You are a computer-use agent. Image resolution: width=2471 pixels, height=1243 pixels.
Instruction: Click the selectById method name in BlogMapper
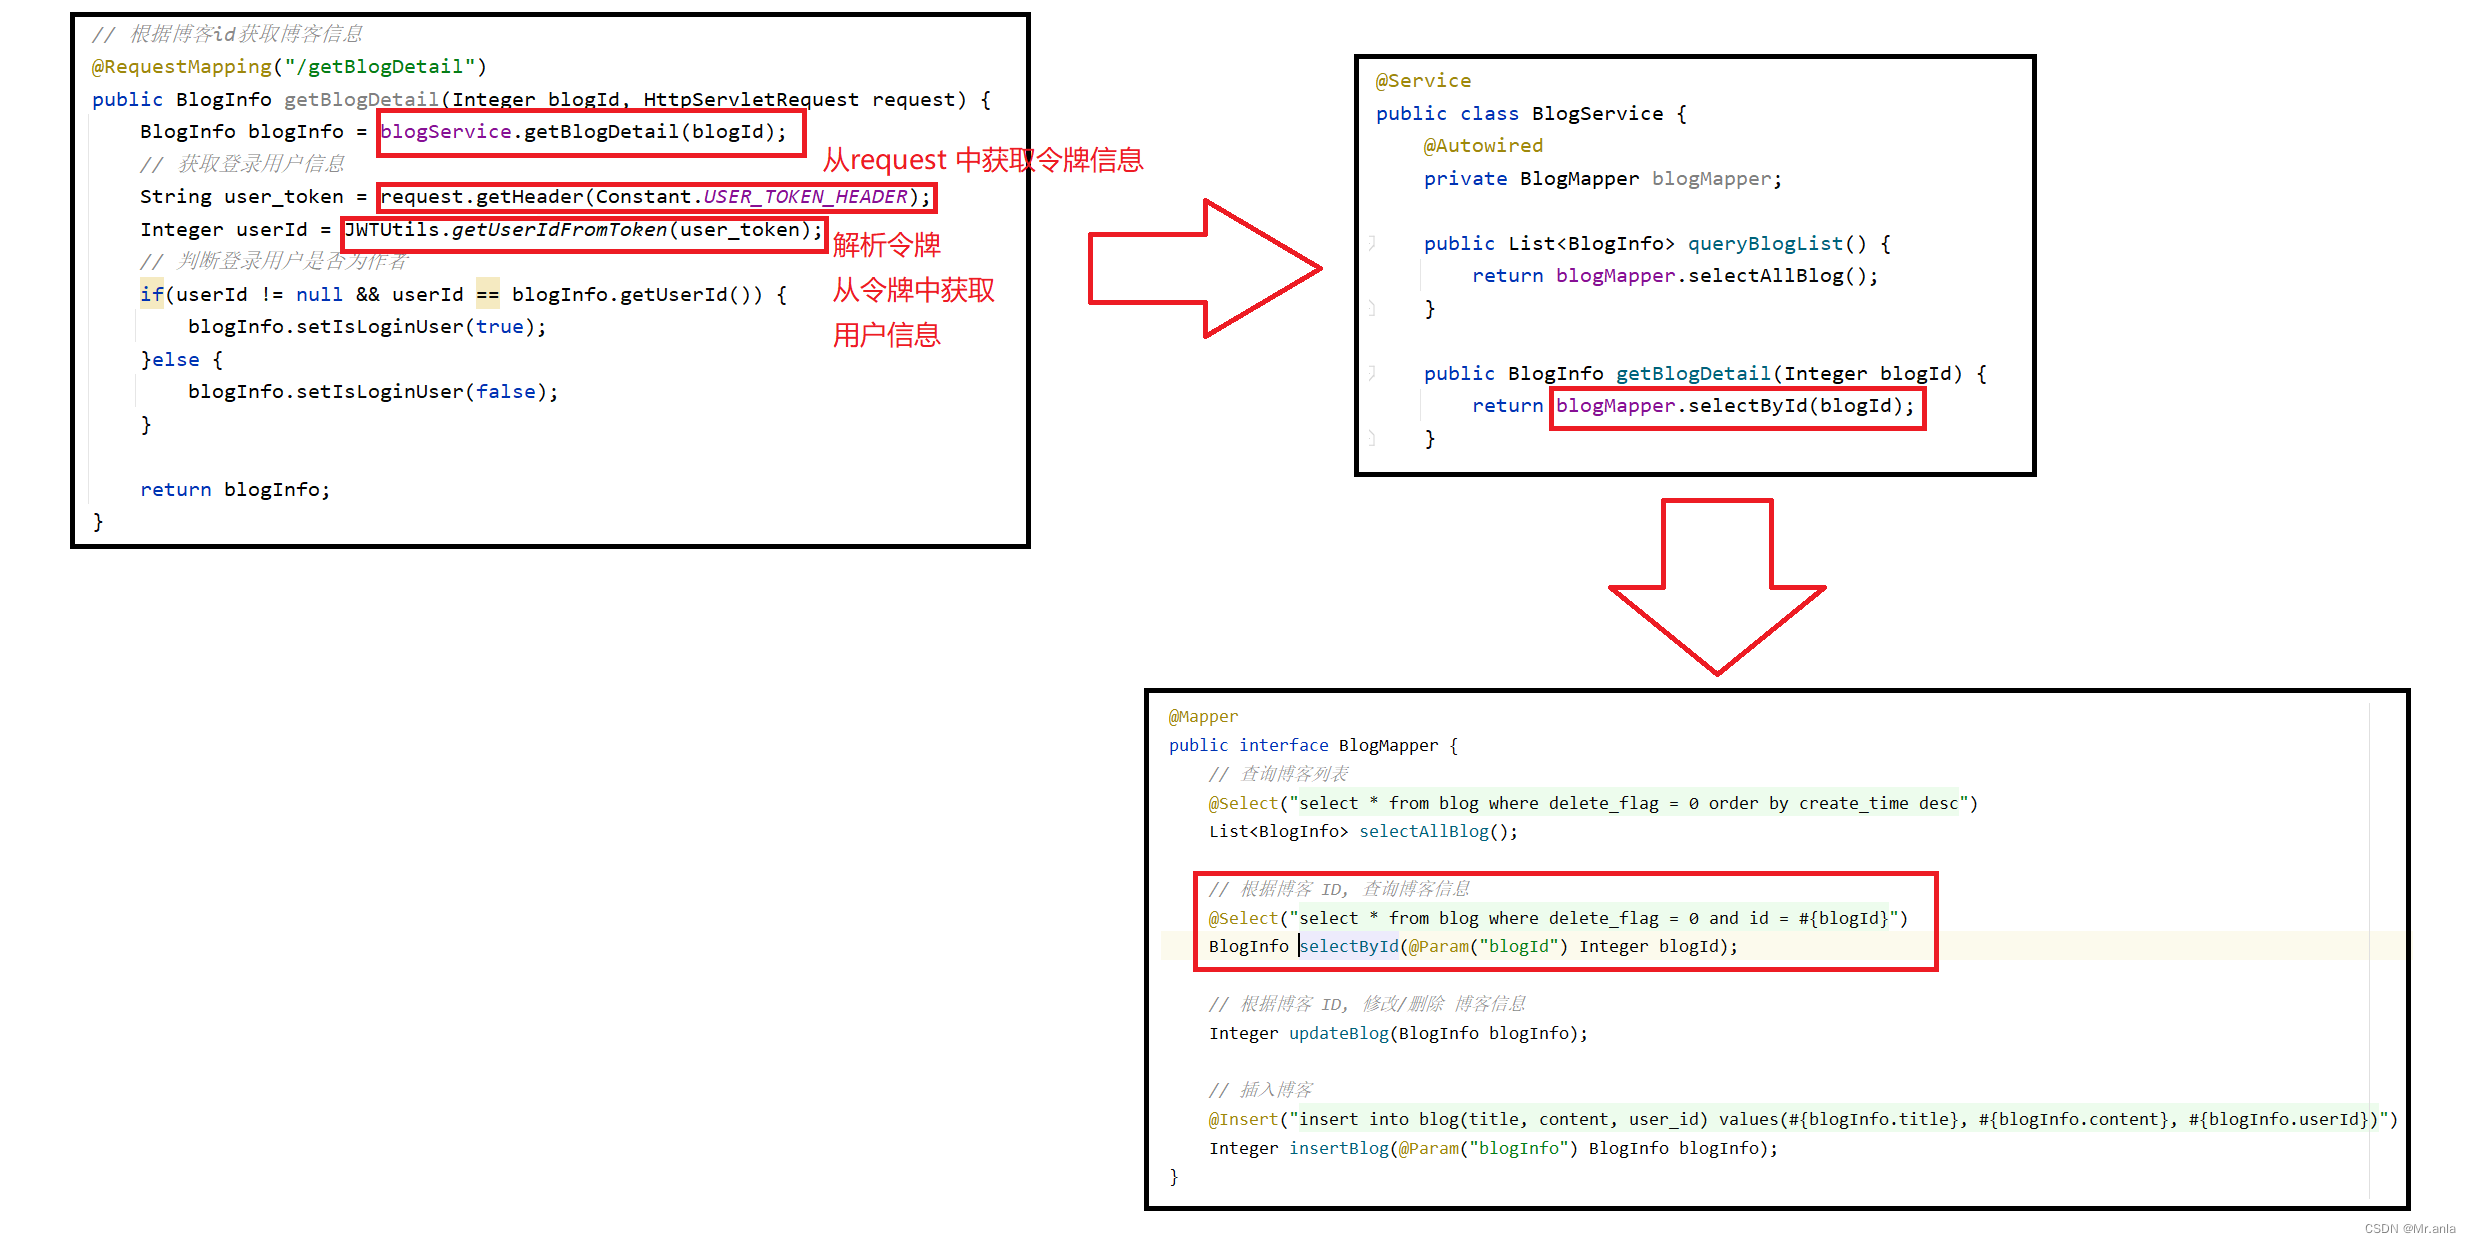(x=1348, y=947)
